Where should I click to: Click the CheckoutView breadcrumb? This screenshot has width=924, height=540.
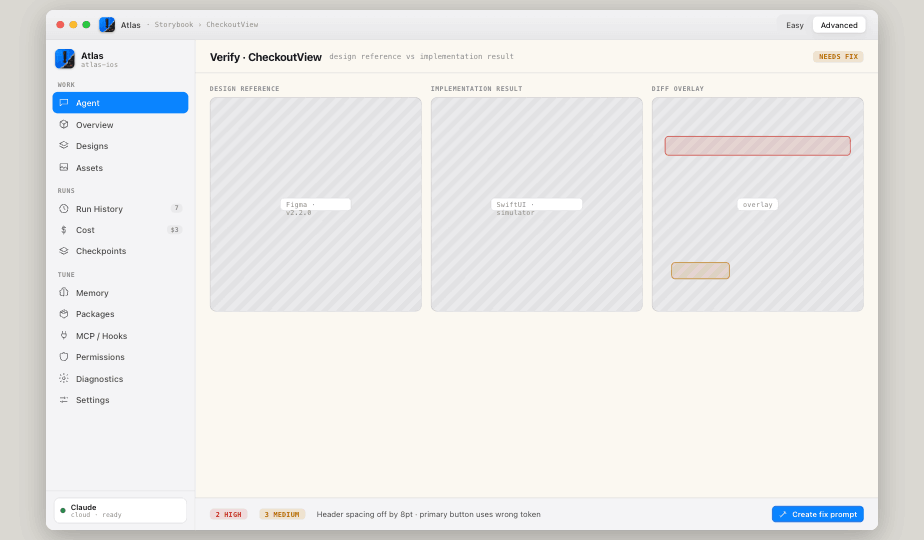[x=232, y=25]
